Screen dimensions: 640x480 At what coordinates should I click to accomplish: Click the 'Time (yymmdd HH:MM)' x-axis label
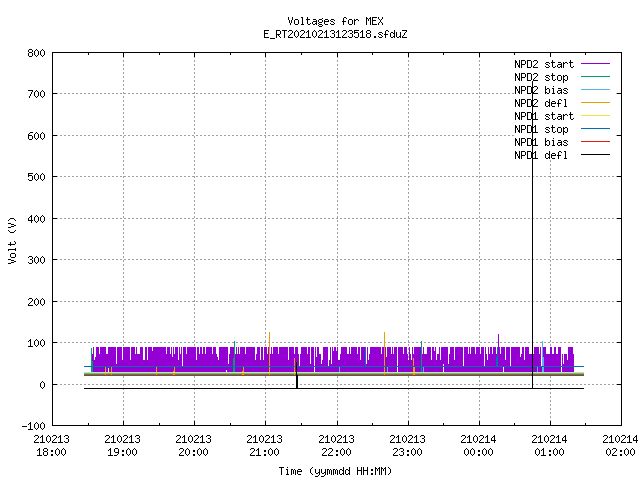[335, 471]
